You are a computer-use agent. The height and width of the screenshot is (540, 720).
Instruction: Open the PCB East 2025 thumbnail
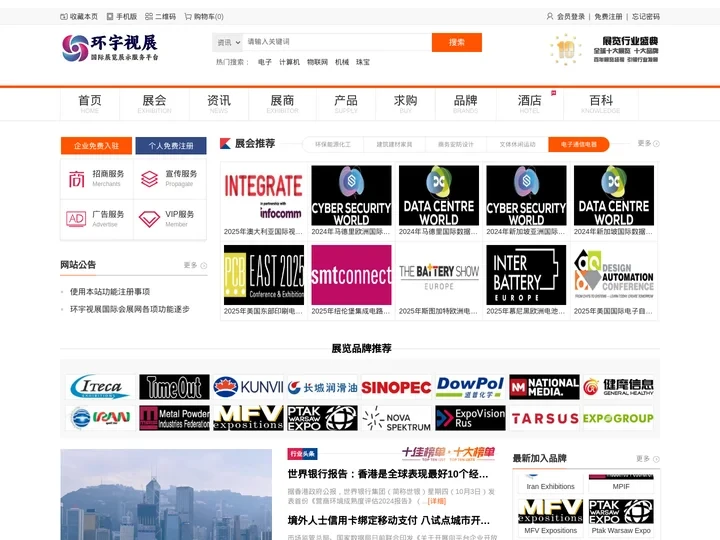pyautogui.click(x=264, y=275)
